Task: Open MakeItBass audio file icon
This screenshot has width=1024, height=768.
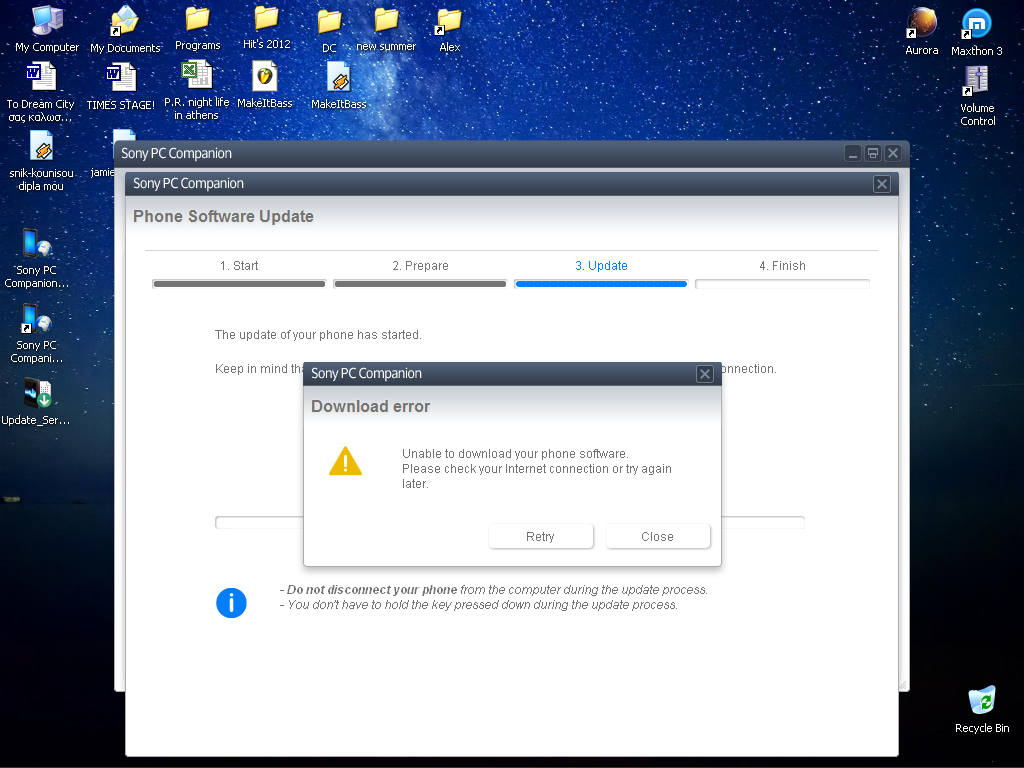Action: (x=338, y=86)
